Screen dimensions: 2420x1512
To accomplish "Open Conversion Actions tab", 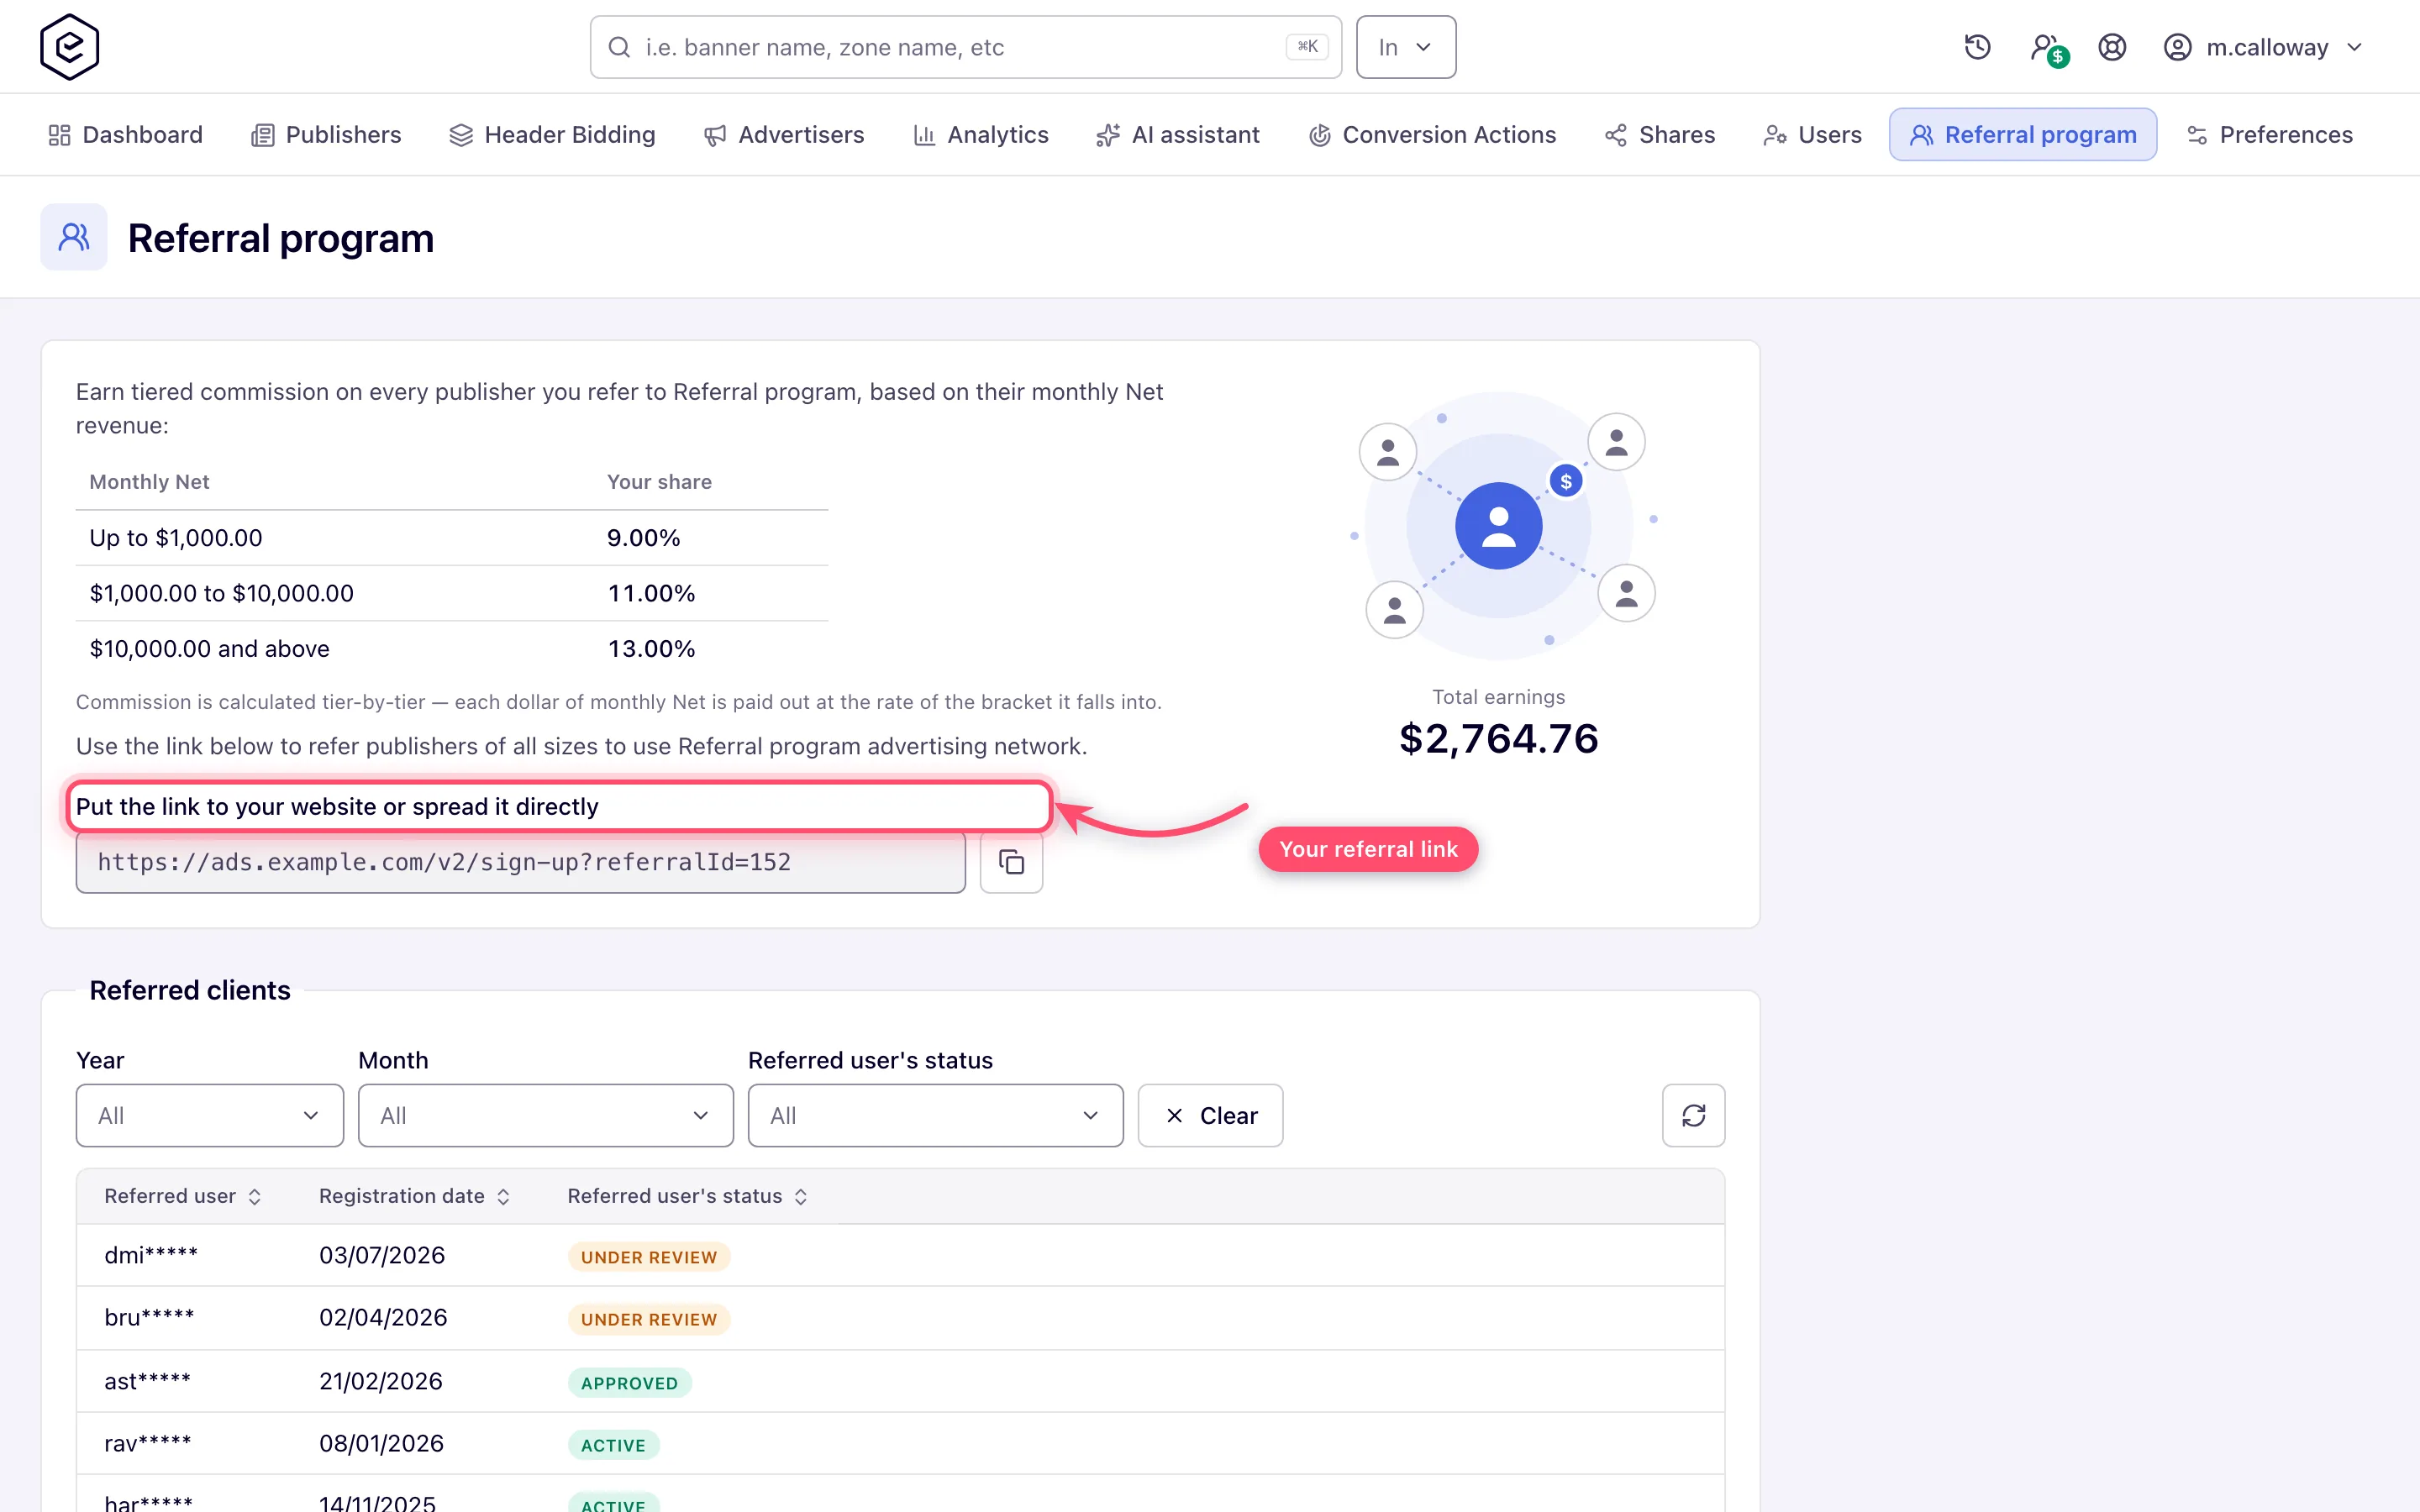I will point(1432,134).
